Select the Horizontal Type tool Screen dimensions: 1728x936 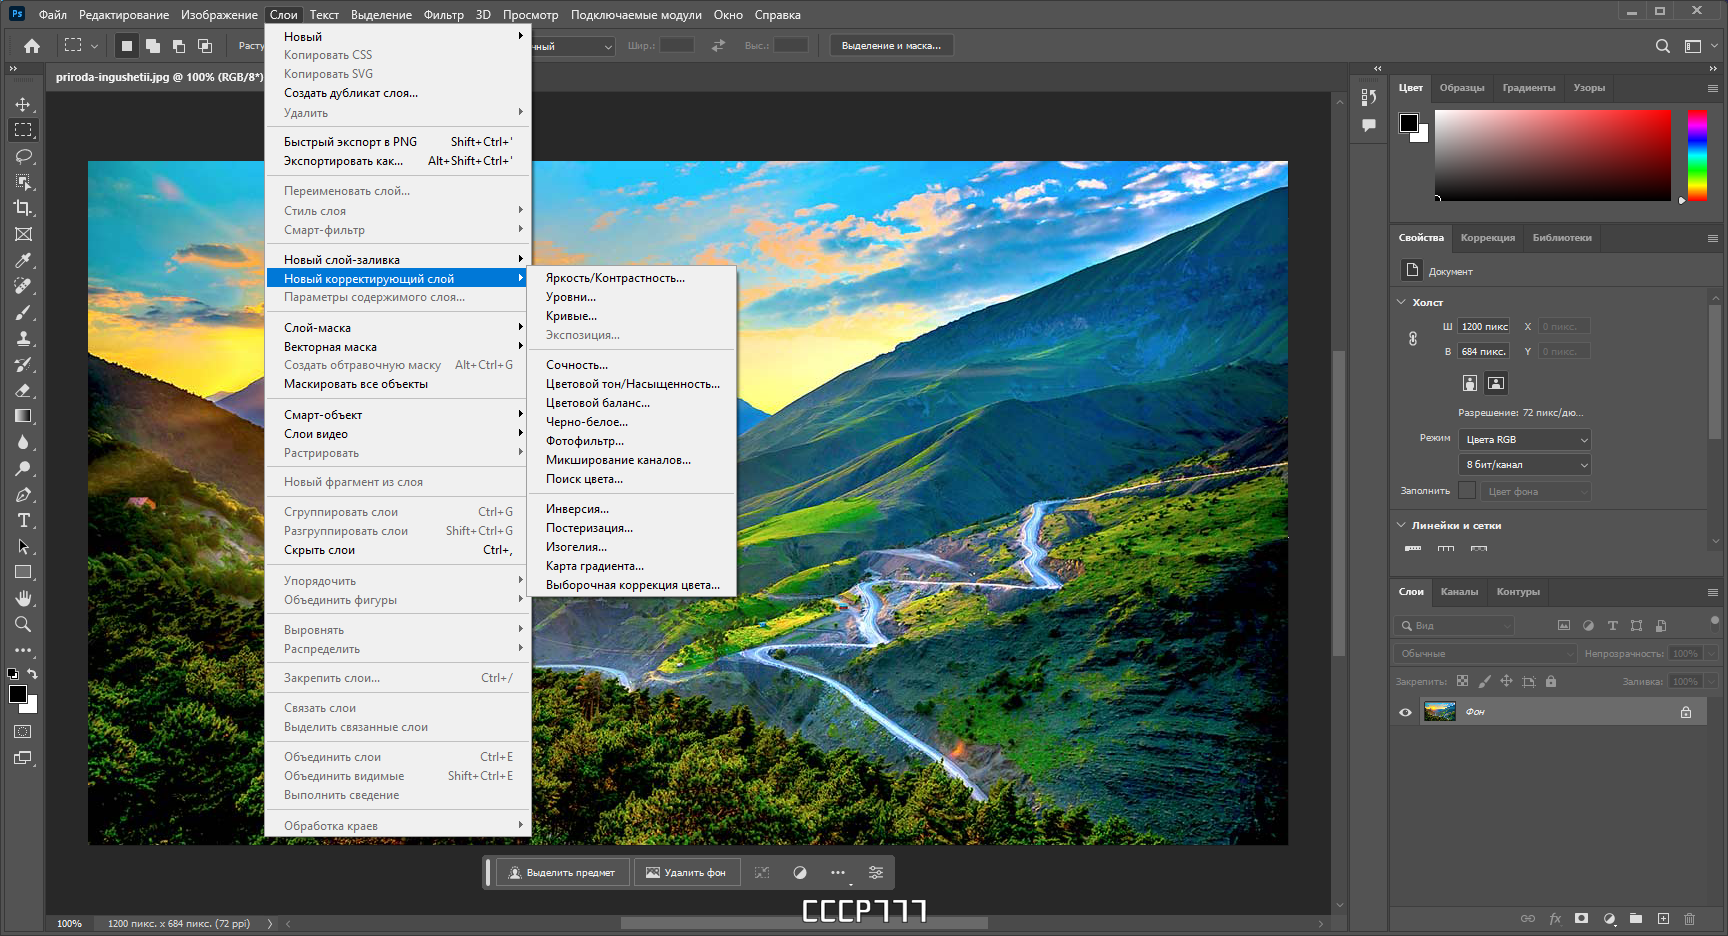coord(23,520)
